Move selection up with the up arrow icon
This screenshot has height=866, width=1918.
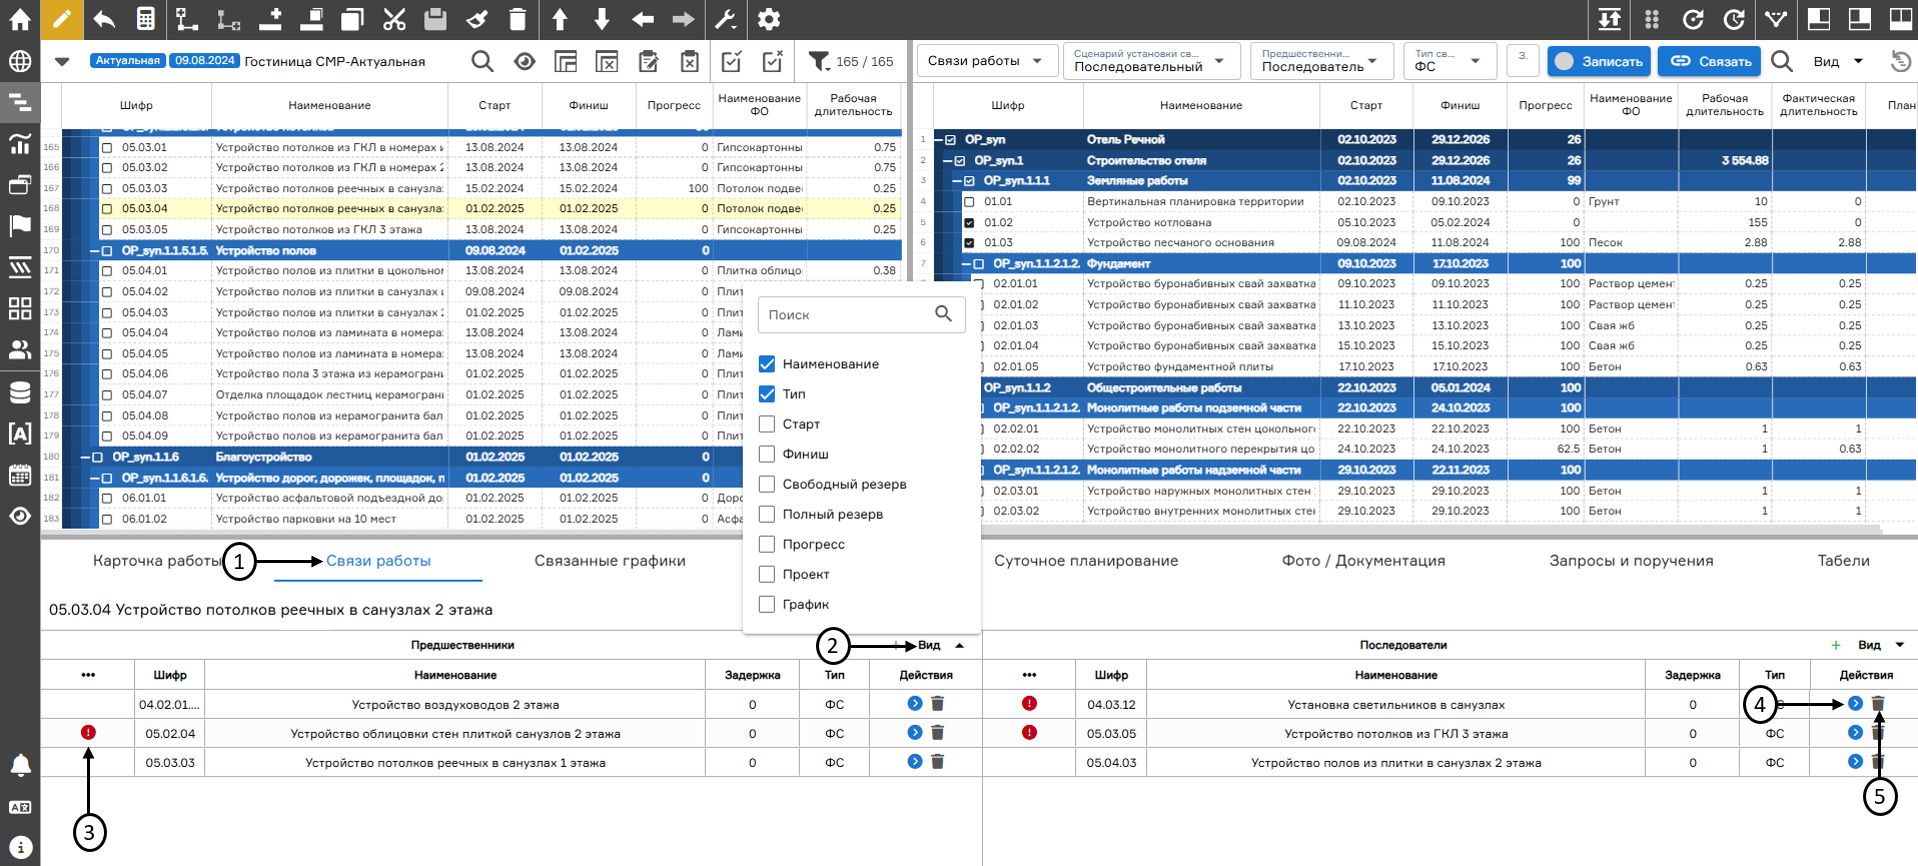tap(560, 19)
